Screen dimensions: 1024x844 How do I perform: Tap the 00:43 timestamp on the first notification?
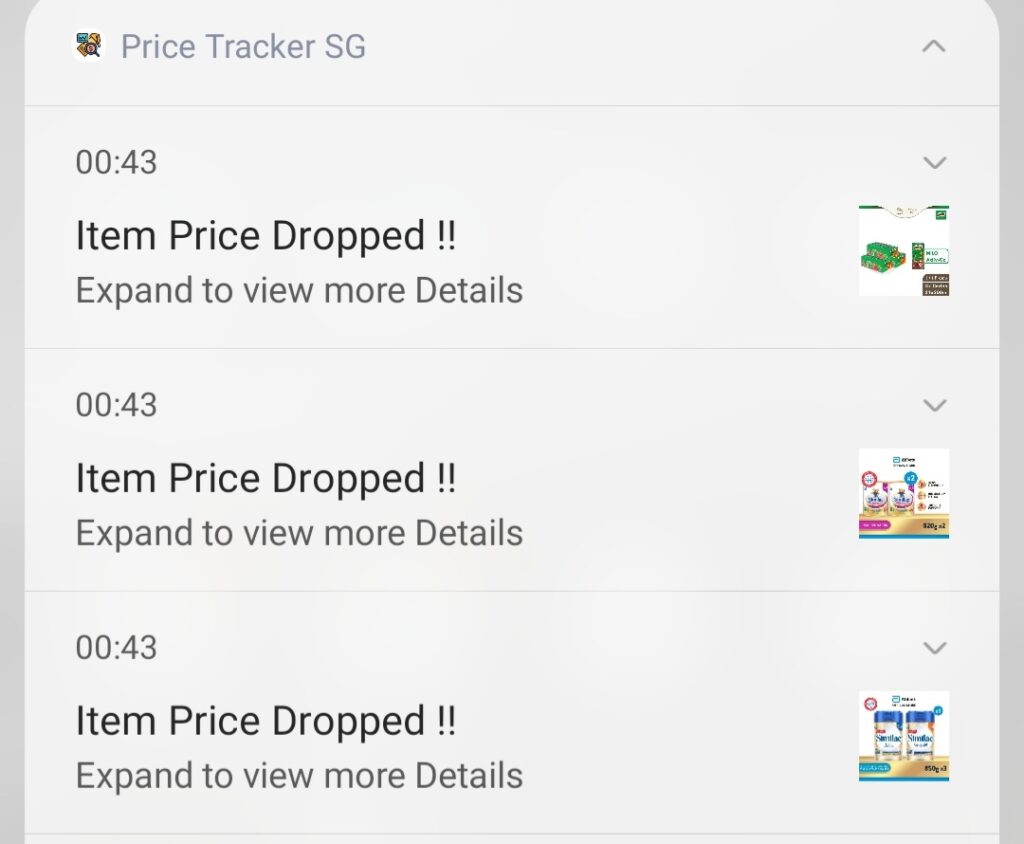tap(116, 162)
